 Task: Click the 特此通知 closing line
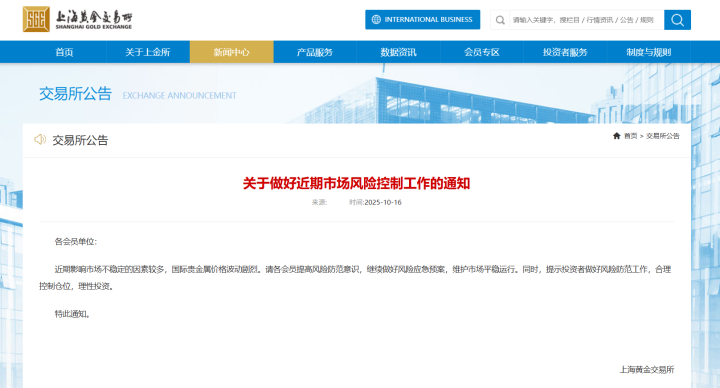coord(72,314)
